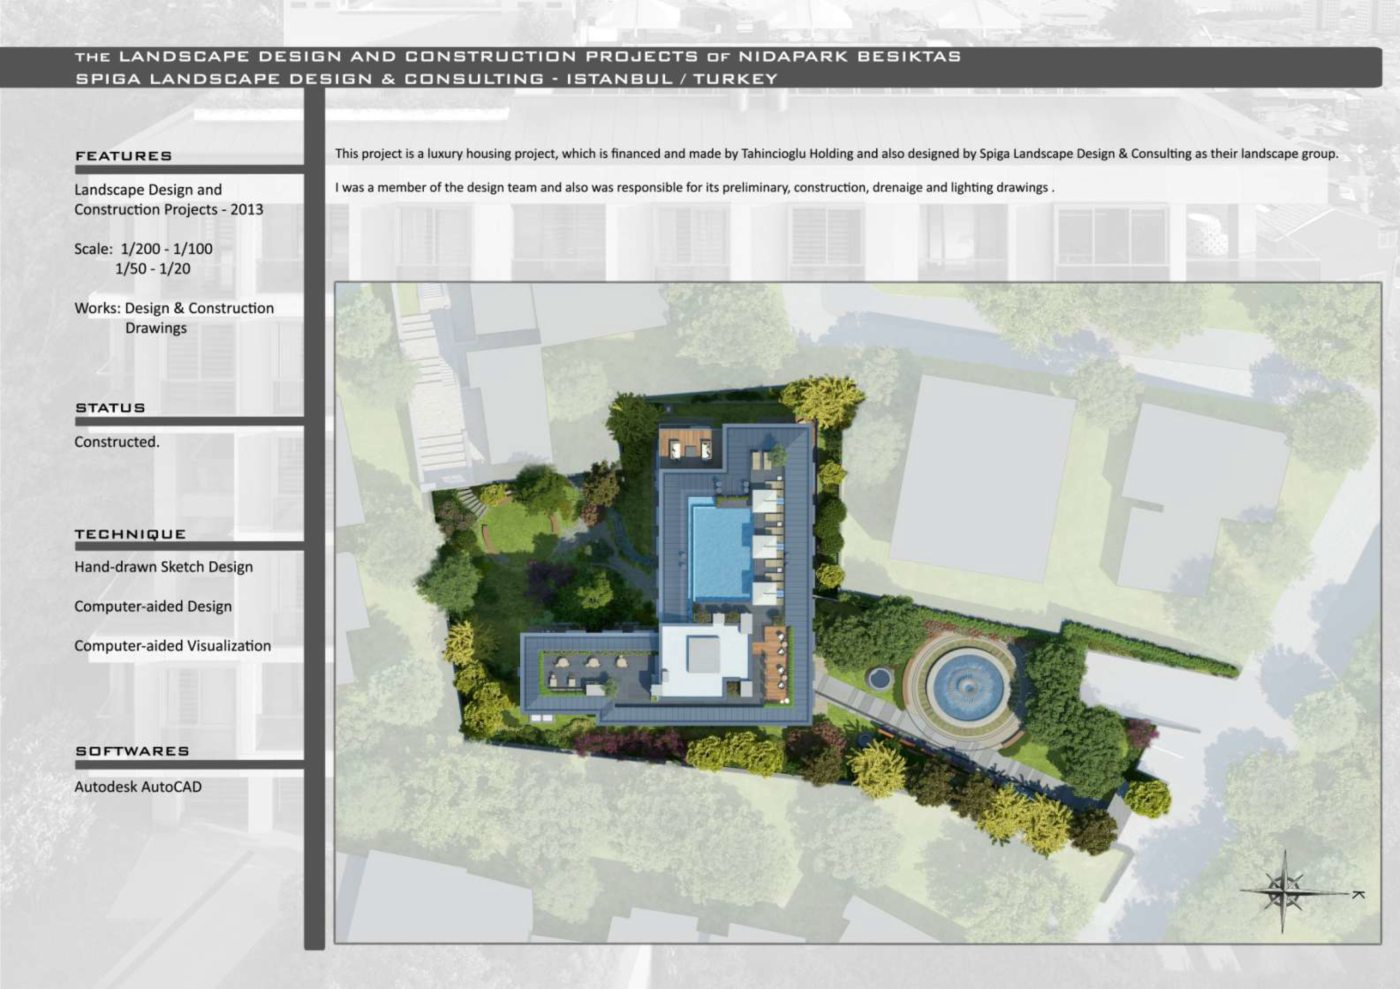Viewport: 1400px width, 989px height.
Task: Click the Works: Design & Construction text
Action: [x=173, y=308]
